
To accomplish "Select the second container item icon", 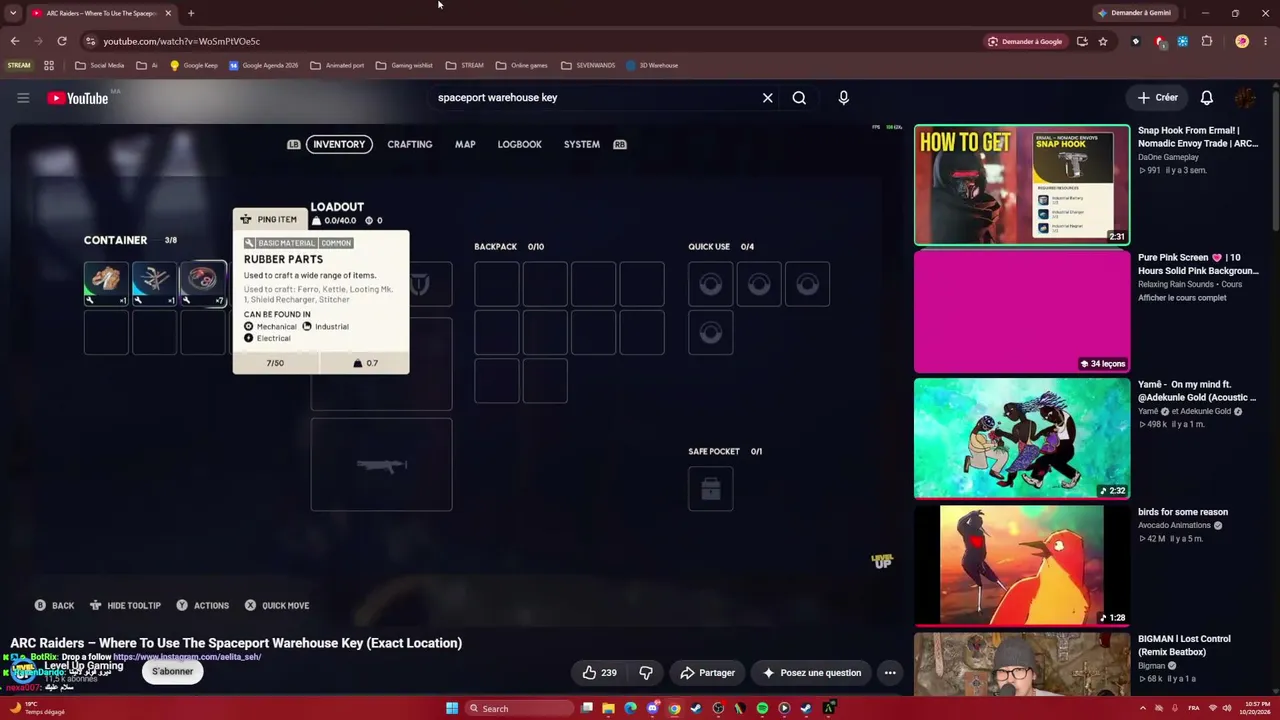I will click(x=154, y=284).
